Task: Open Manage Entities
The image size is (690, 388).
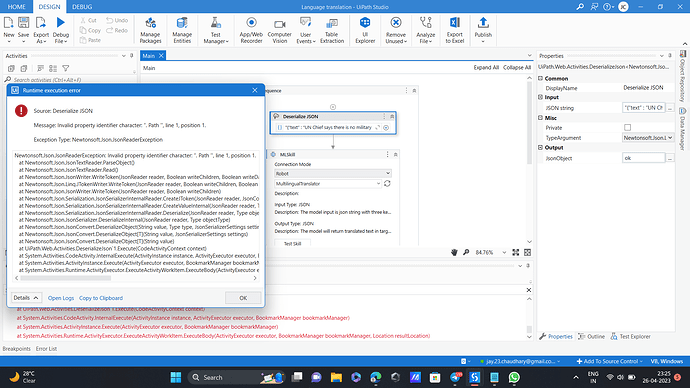Action: [182, 30]
